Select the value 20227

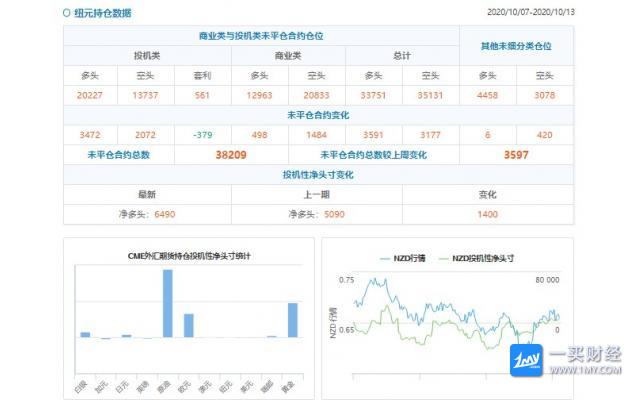click(x=90, y=95)
